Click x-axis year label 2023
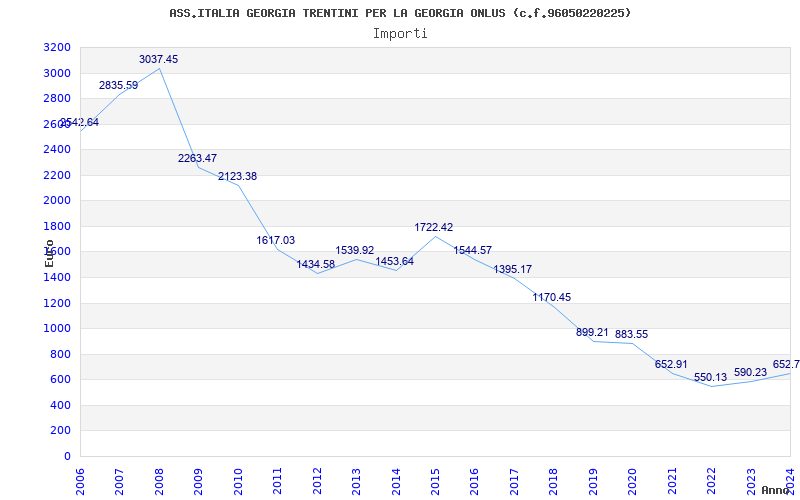The image size is (800, 500). [x=751, y=482]
